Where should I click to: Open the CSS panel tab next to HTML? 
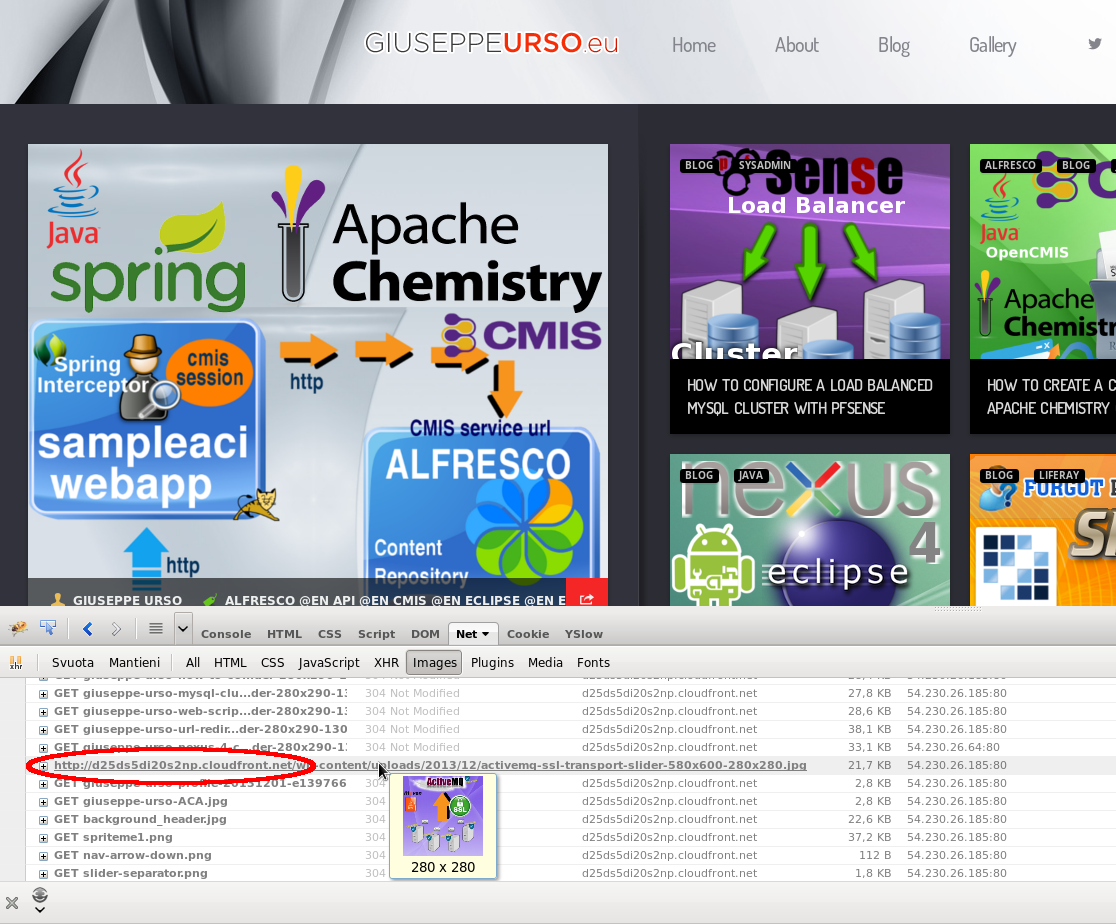pos(329,634)
